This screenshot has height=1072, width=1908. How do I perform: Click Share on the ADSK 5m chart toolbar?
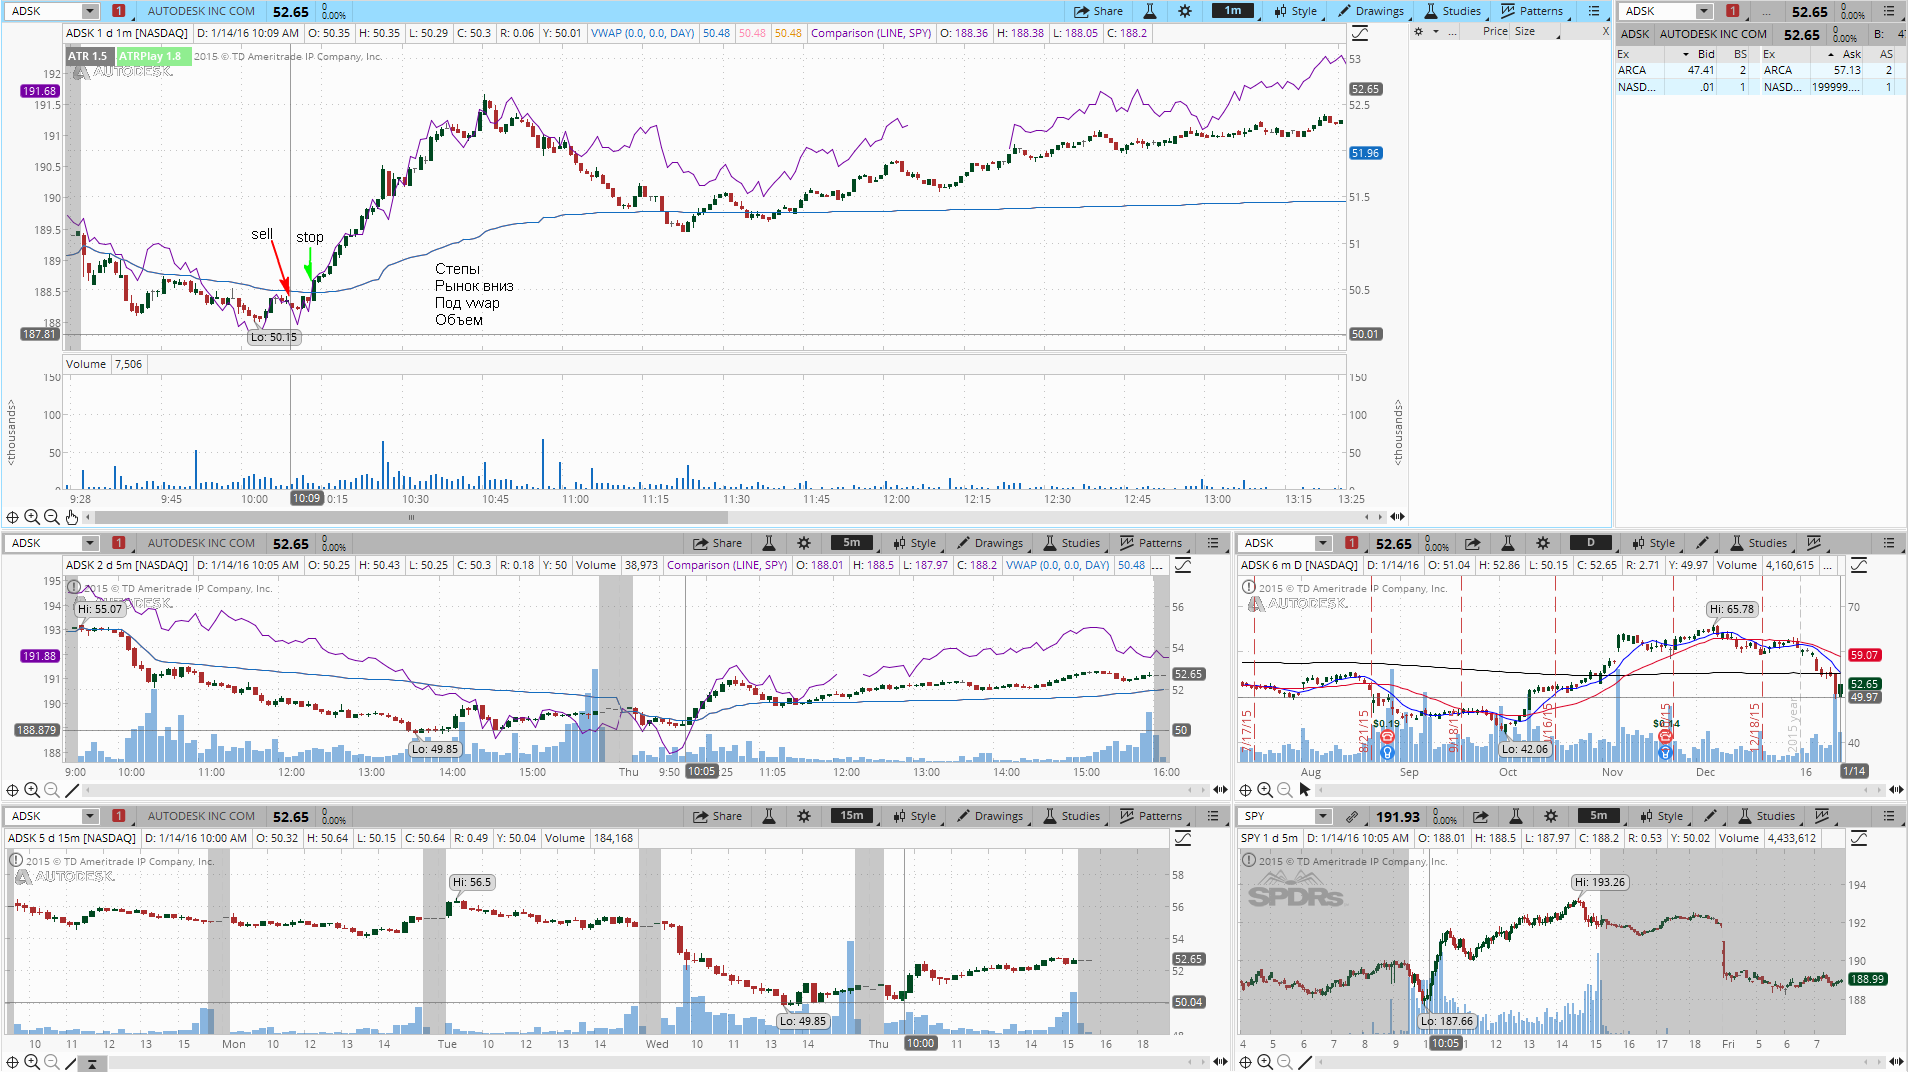[717, 543]
